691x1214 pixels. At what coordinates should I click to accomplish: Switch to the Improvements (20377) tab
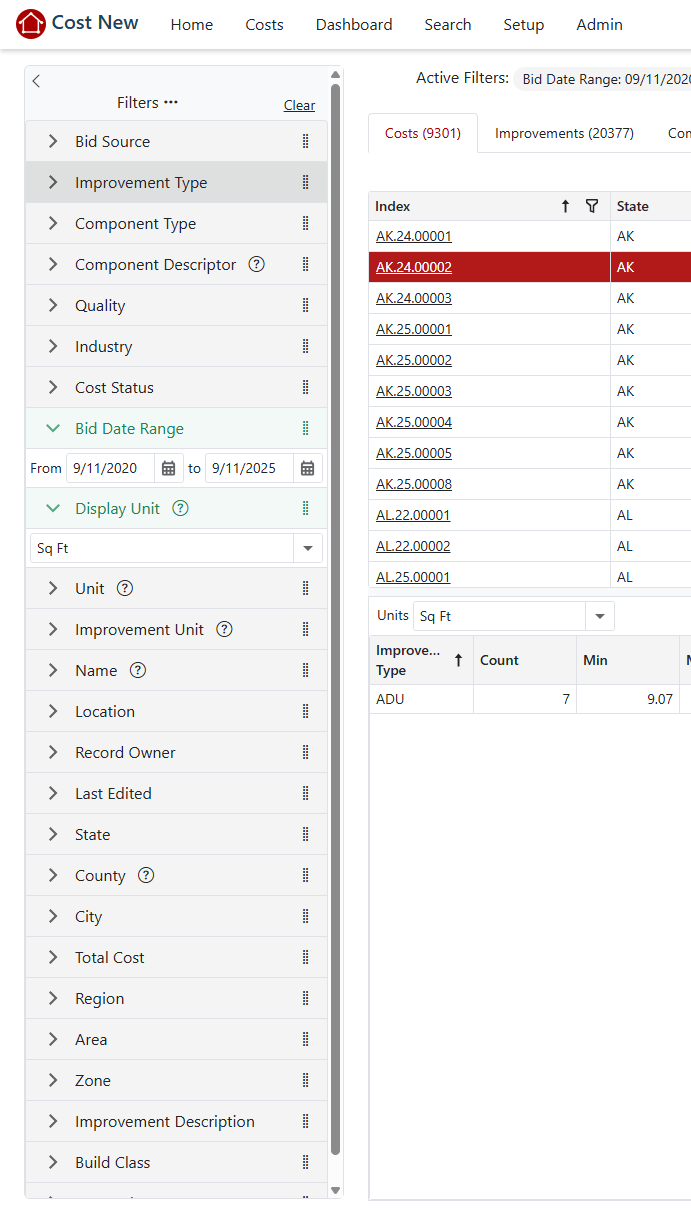coord(564,133)
